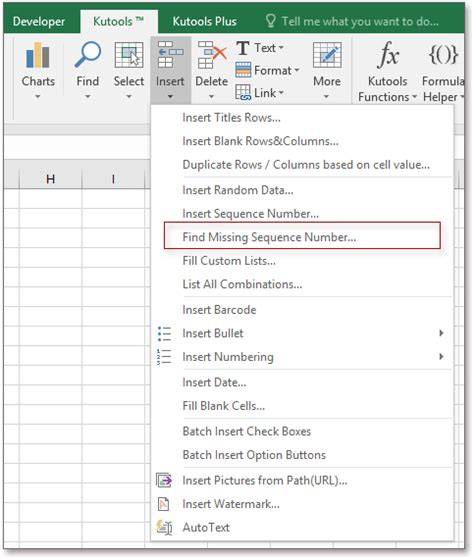
Task: Select column H header
Action: click(x=50, y=179)
